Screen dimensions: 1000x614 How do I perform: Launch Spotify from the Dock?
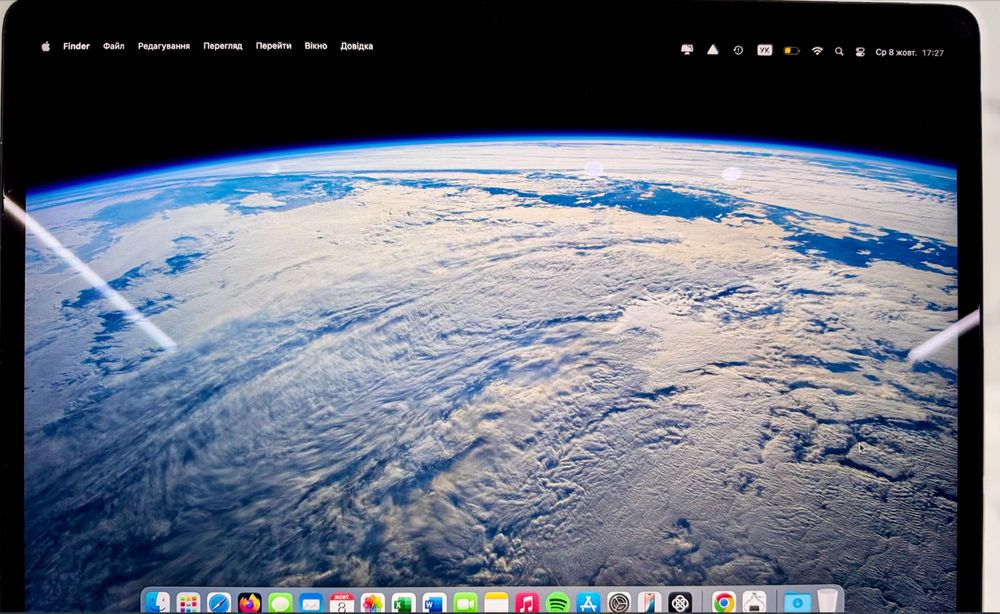pyautogui.click(x=558, y=603)
